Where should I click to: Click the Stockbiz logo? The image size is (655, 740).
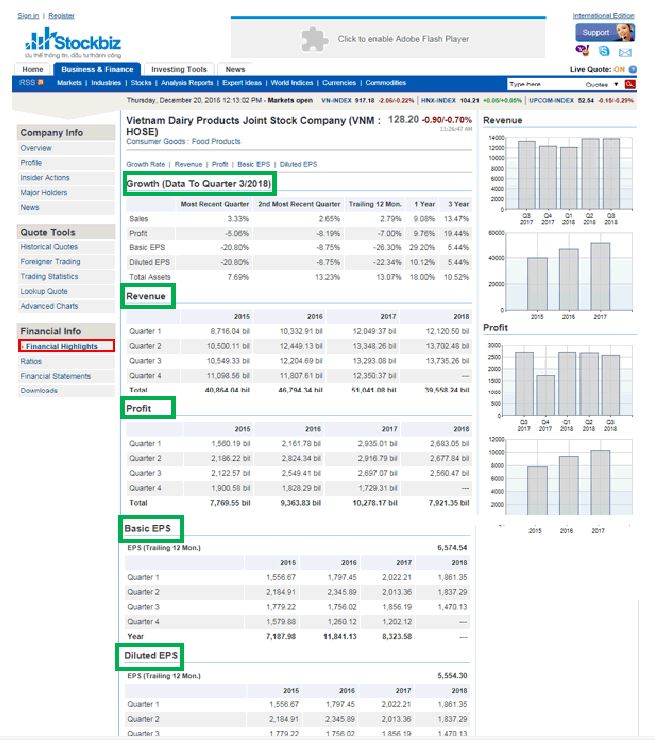point(74,43)
